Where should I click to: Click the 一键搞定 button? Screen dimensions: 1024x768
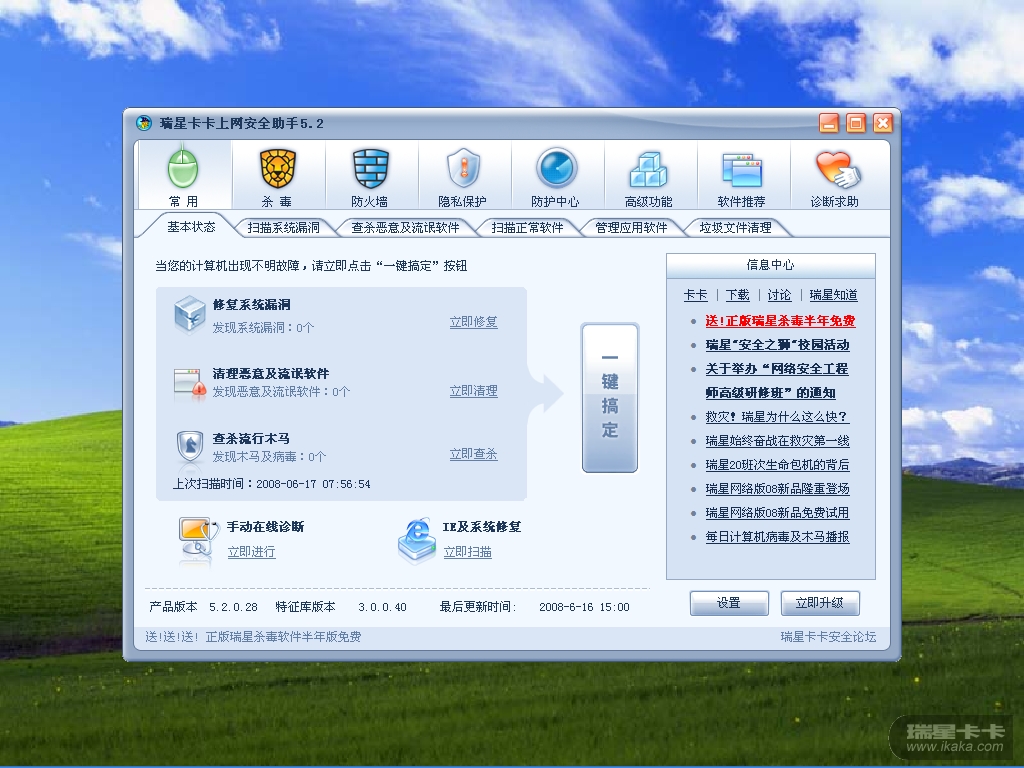tap(609, 397)
